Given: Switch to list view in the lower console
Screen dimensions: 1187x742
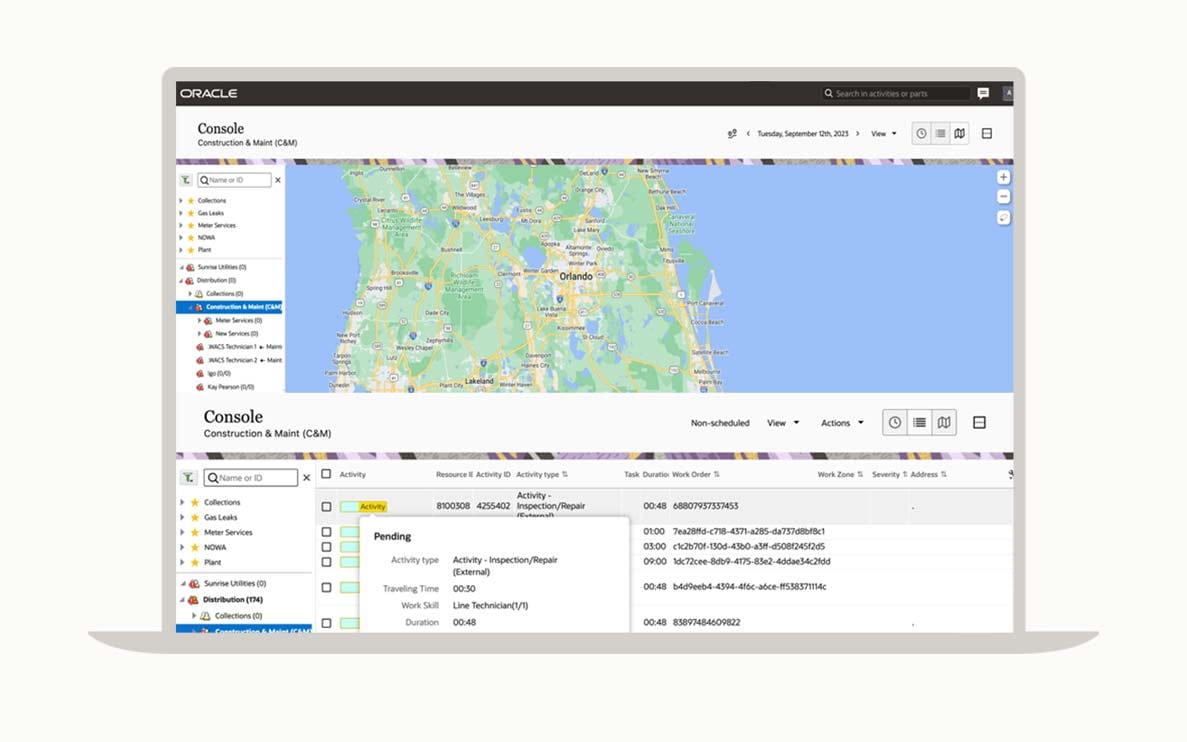Looking at the screenshot, I should click(x=919, y=423).
